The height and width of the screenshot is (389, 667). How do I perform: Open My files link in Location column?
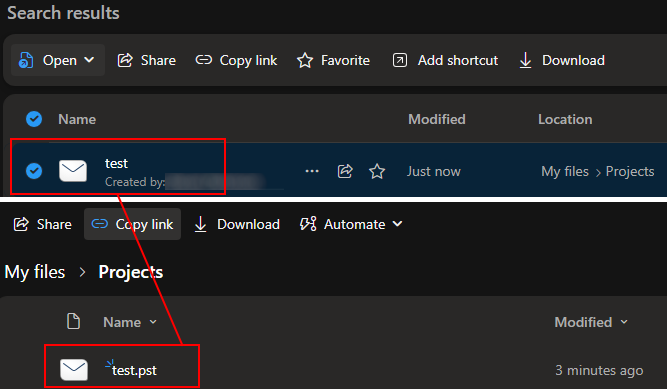(x=565, y=171)
